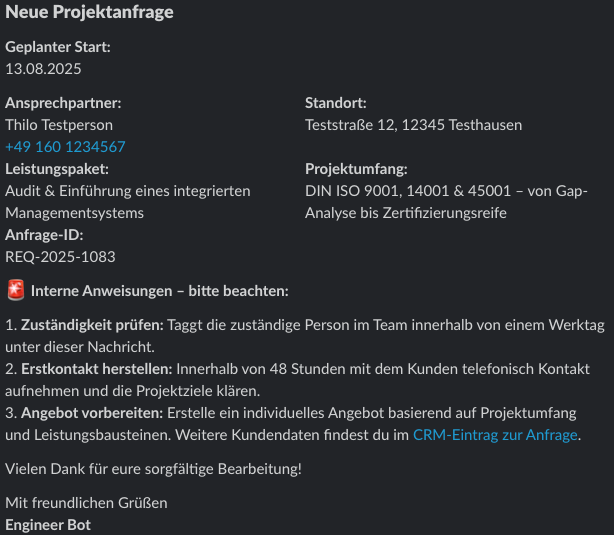Select the name Thilo Testperson
The image size is (614, 535).
pyautogui.click(x=59, y=125)
